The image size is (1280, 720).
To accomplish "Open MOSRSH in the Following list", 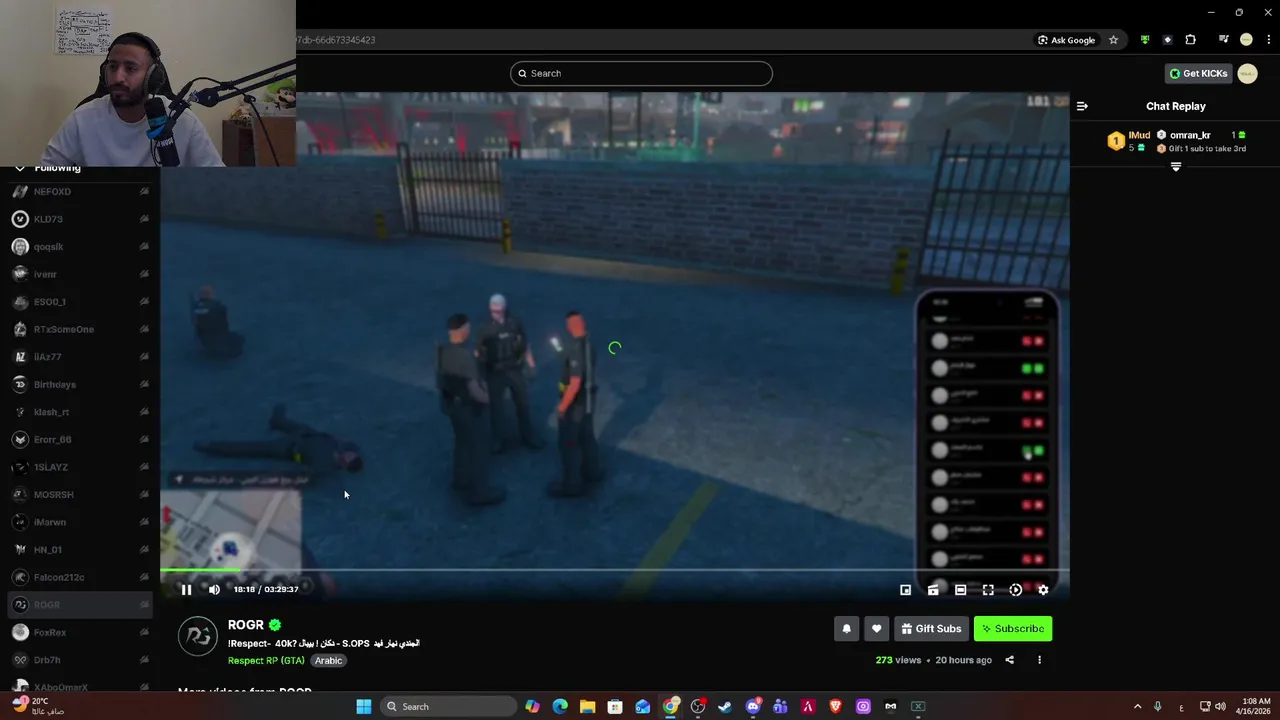I will (x=80, y=494).
